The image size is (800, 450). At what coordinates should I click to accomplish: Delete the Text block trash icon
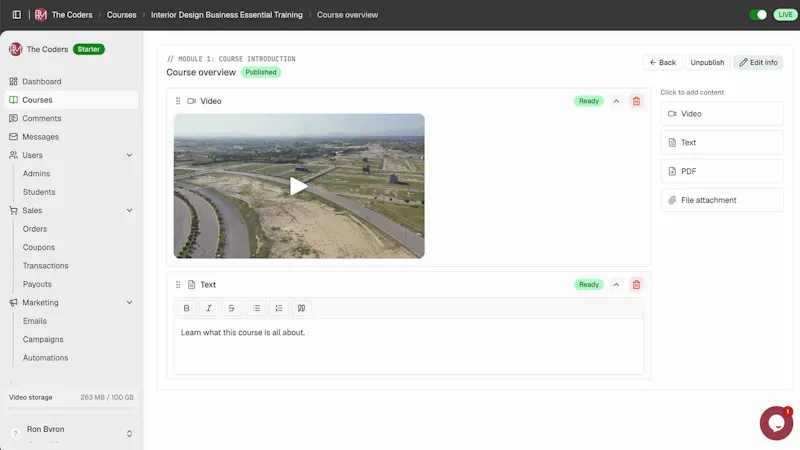[x=636, y=285]
